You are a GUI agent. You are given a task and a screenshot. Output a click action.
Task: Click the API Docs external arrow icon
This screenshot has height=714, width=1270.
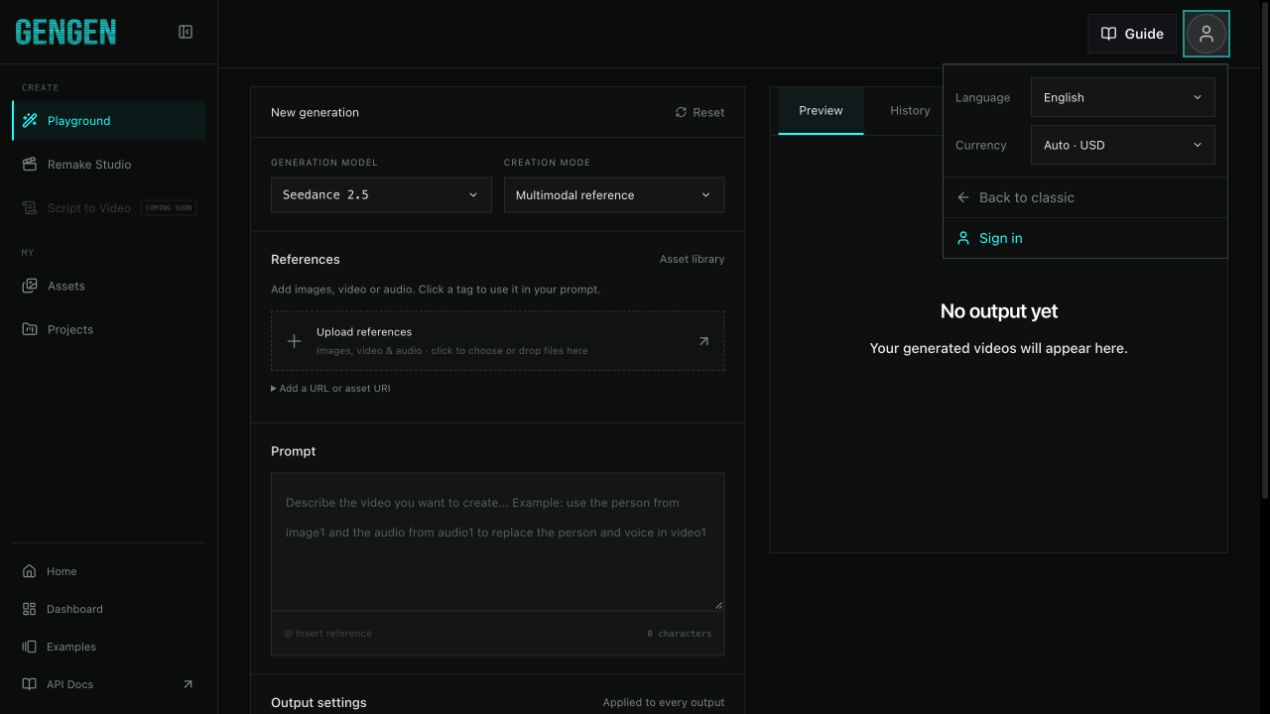[x=187, y=685]
